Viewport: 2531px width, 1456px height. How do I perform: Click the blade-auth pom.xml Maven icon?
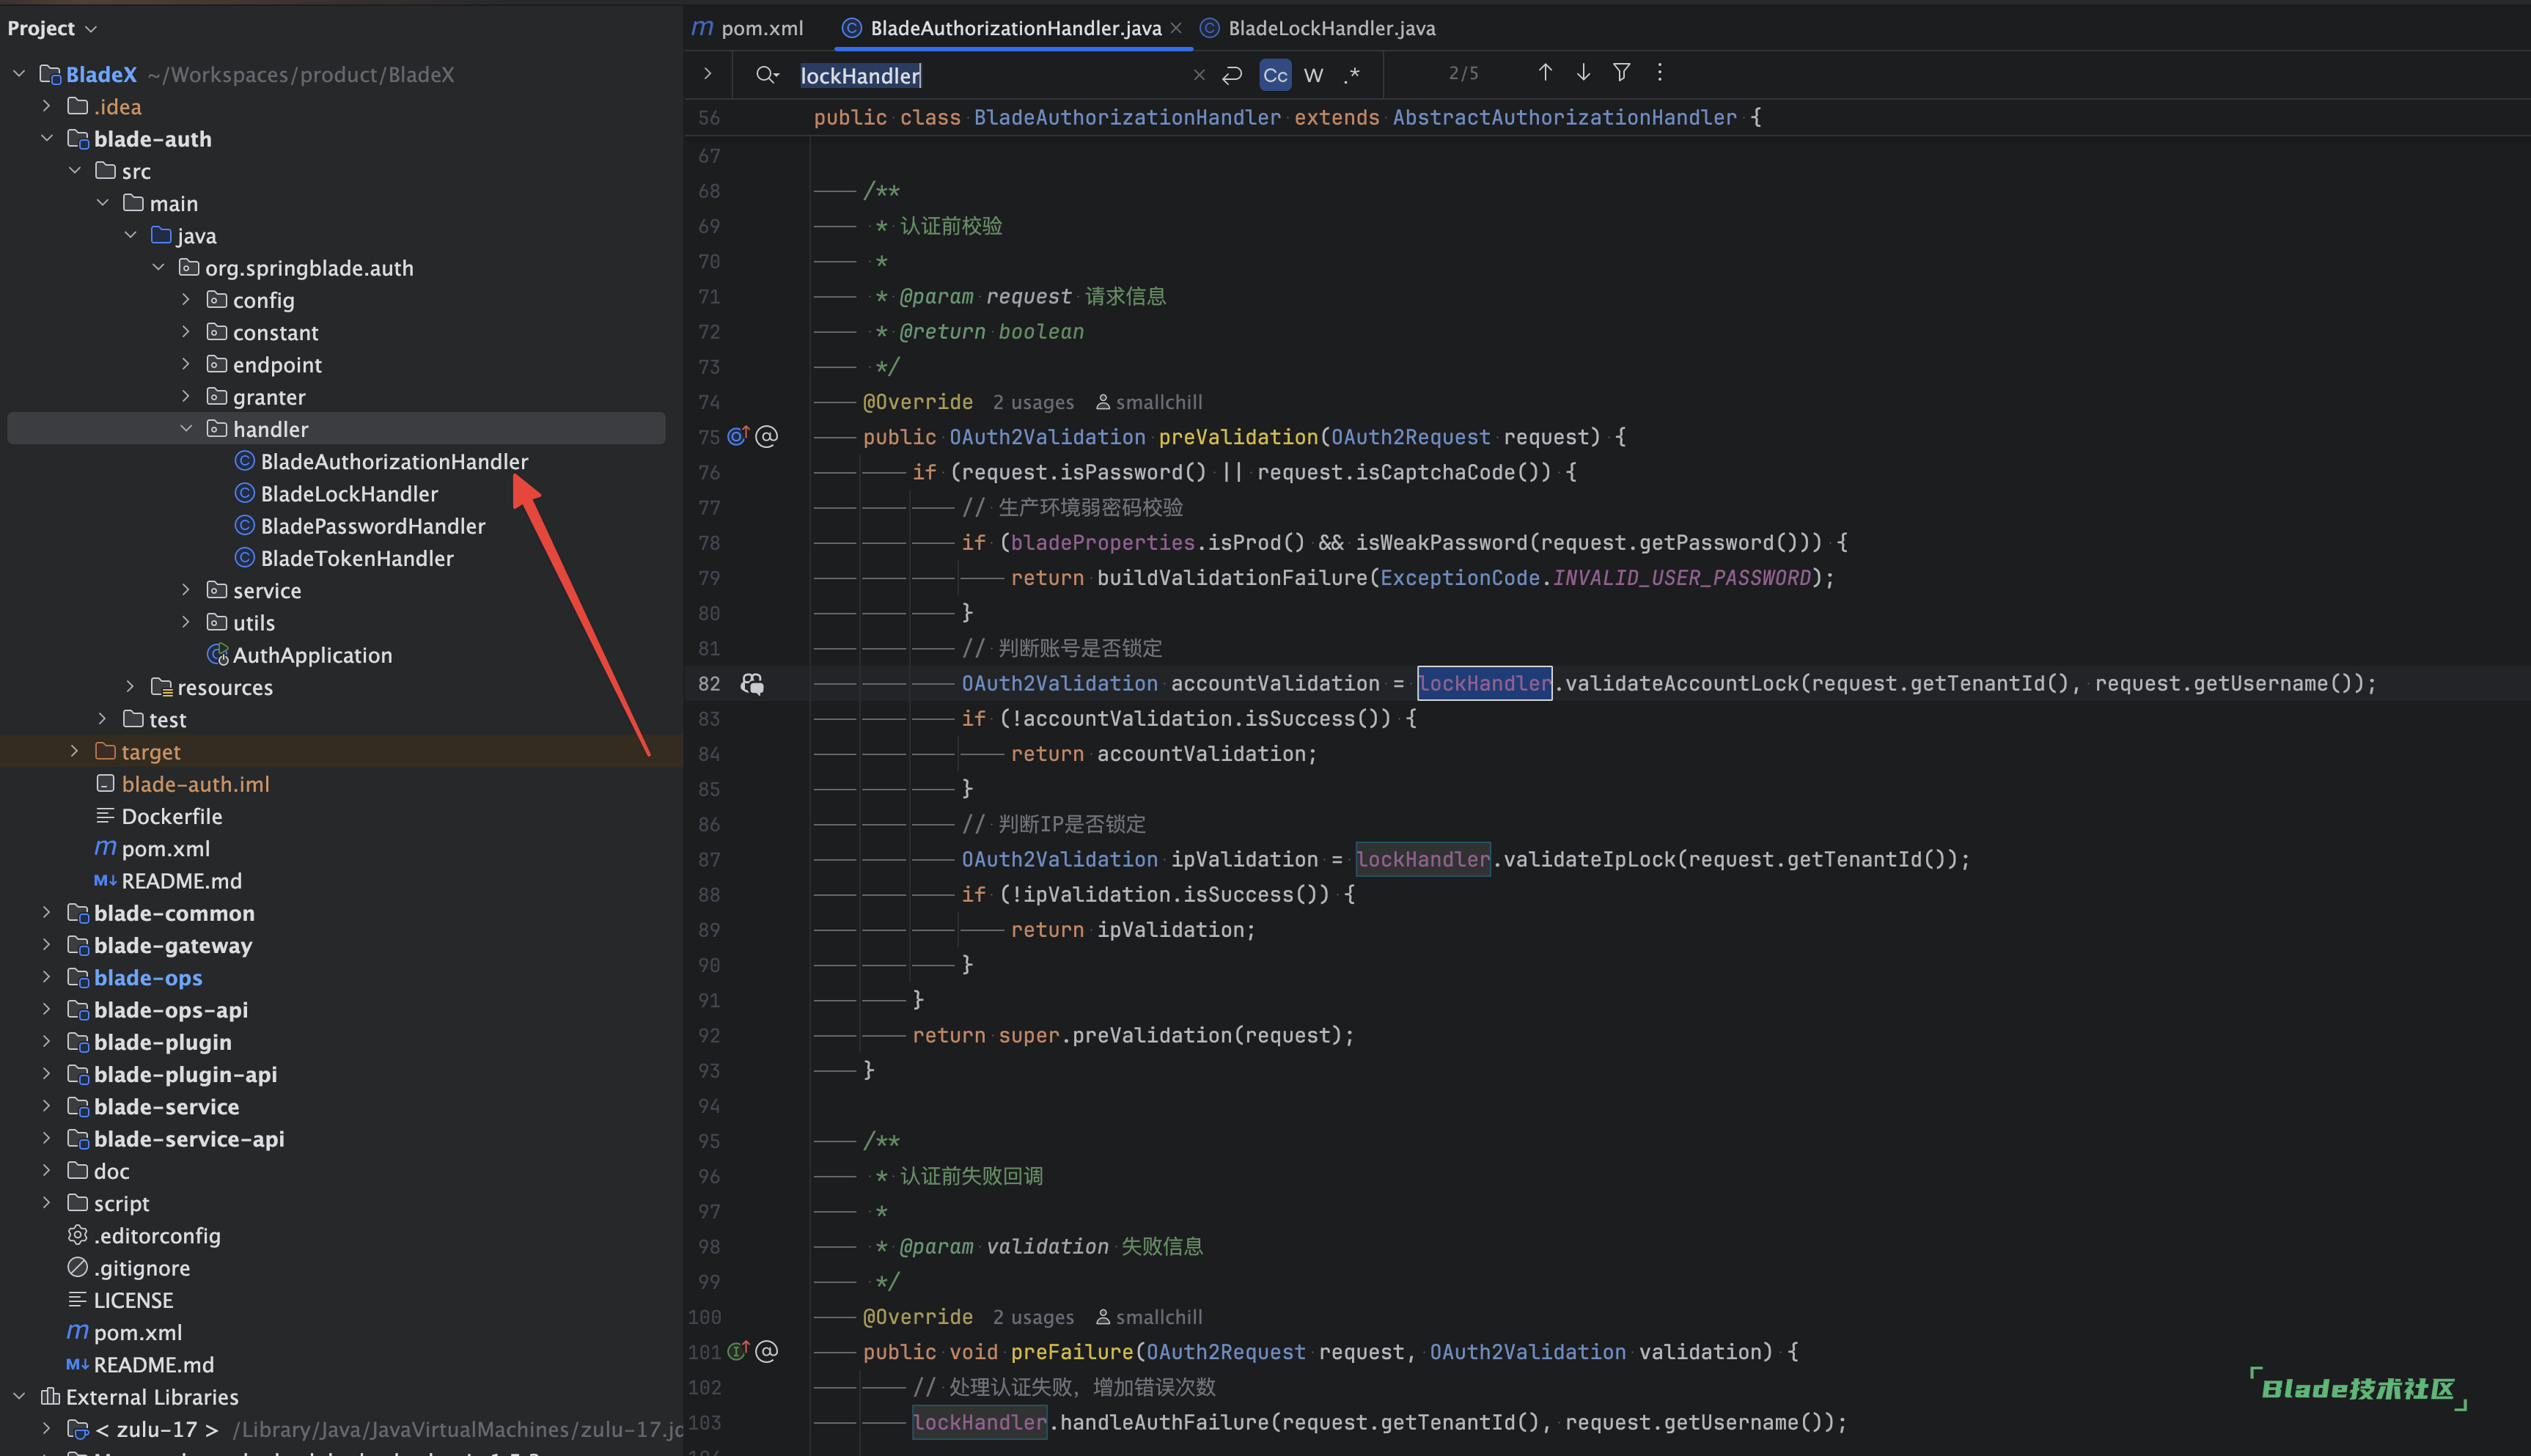[x=105, y=848]
